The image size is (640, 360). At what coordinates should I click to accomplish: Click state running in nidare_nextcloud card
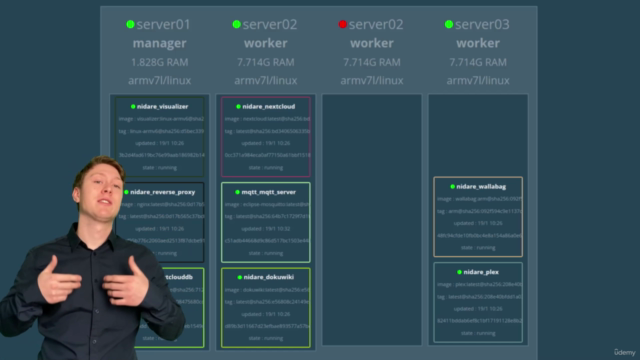(266, 168)
